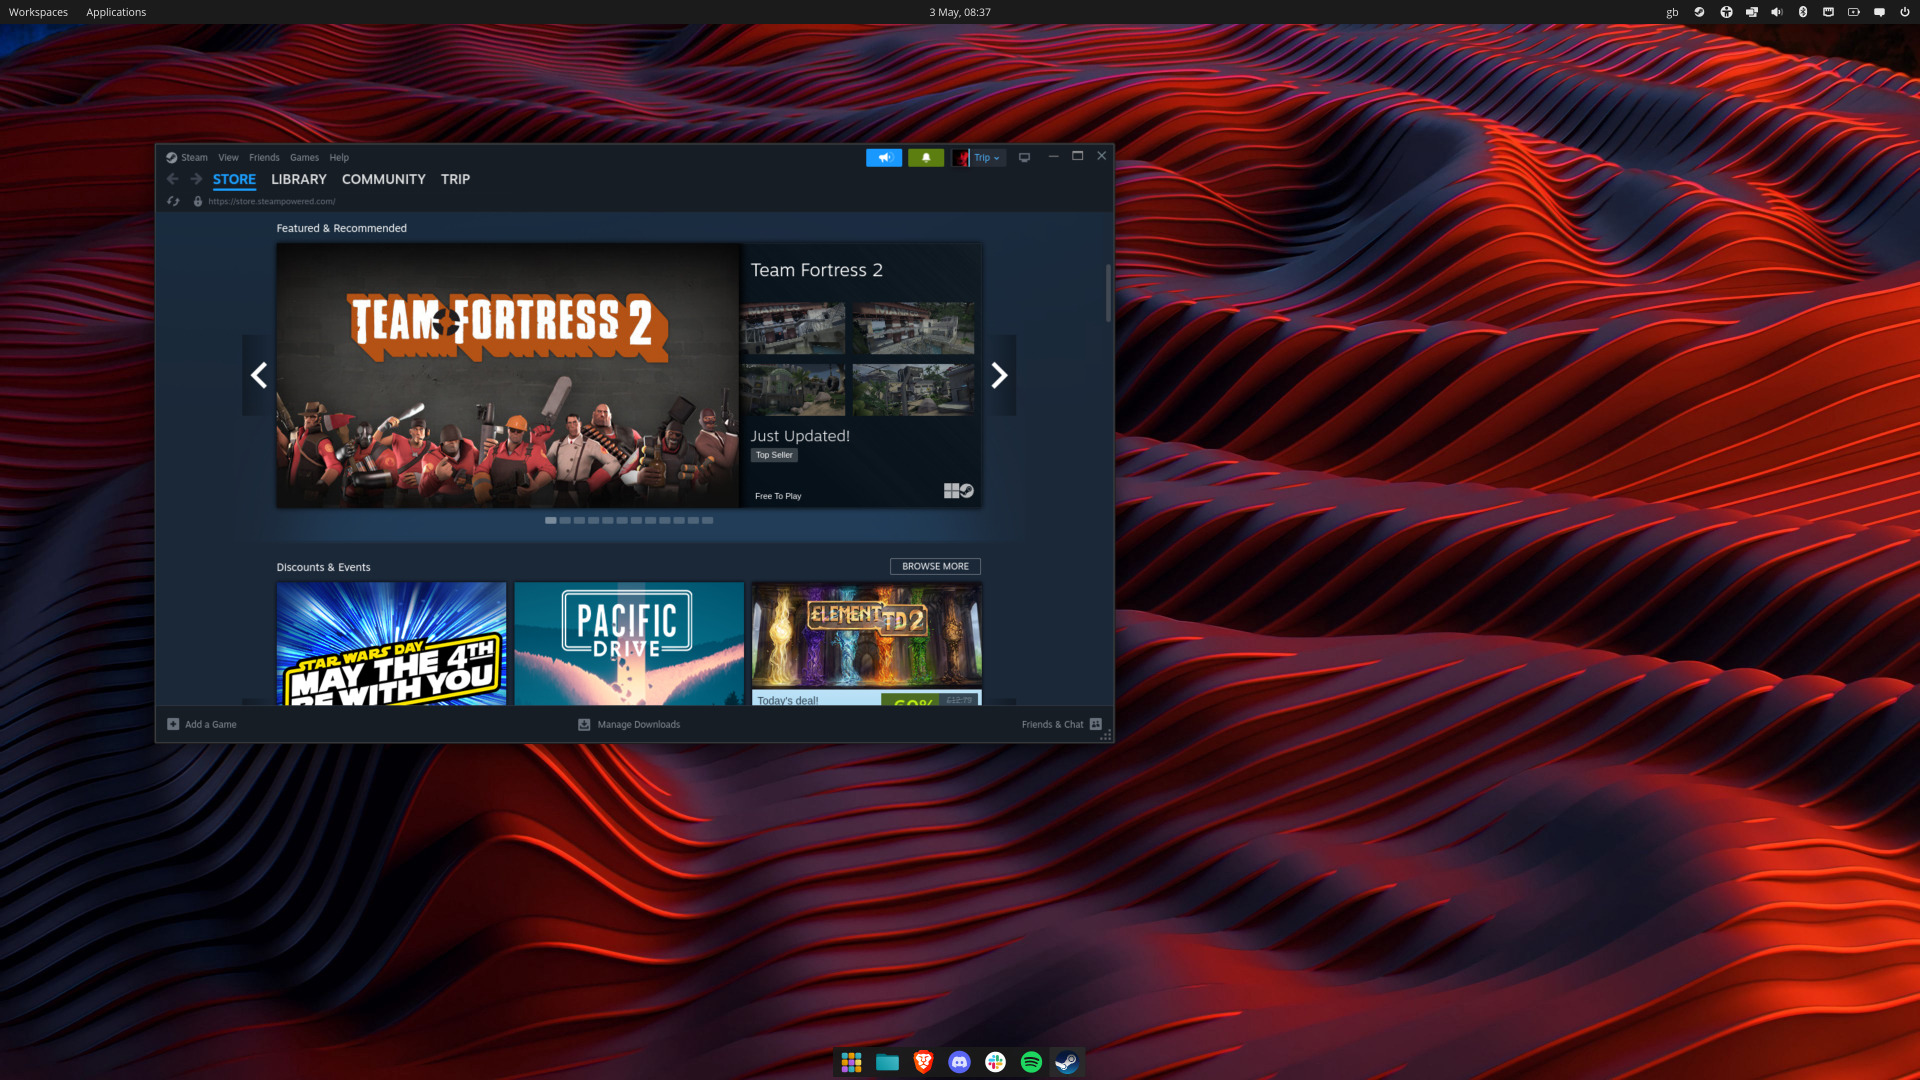The height and width of the screenshot is (1080, 1920).
Task: Click the Add a Game plus icon
Action: 173,724
